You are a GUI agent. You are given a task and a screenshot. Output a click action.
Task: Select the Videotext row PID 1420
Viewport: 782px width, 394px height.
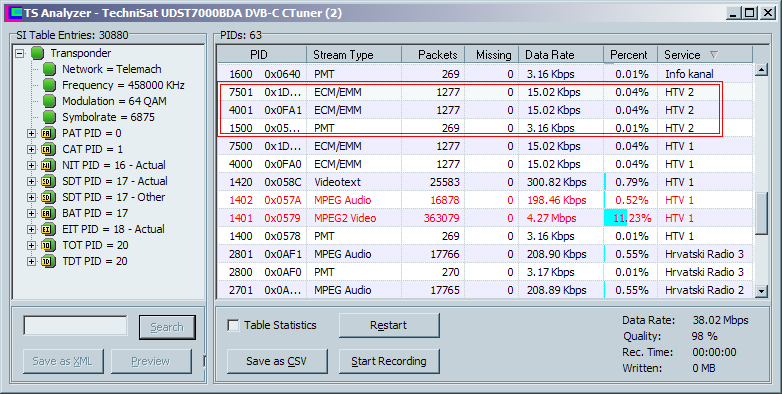tap(485, 182)
